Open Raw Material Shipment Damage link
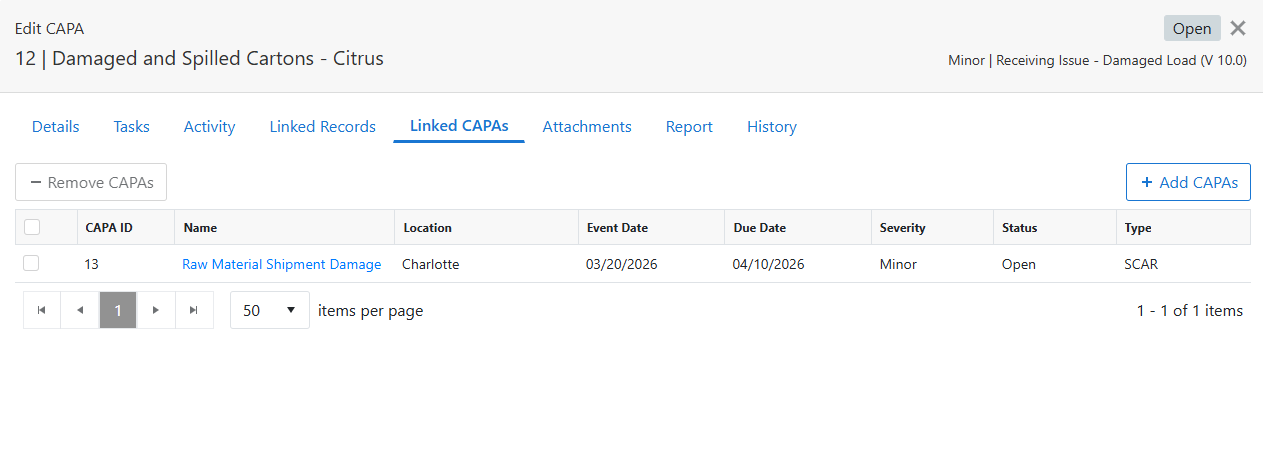1263x455 pixels. (x=281, y=264)
